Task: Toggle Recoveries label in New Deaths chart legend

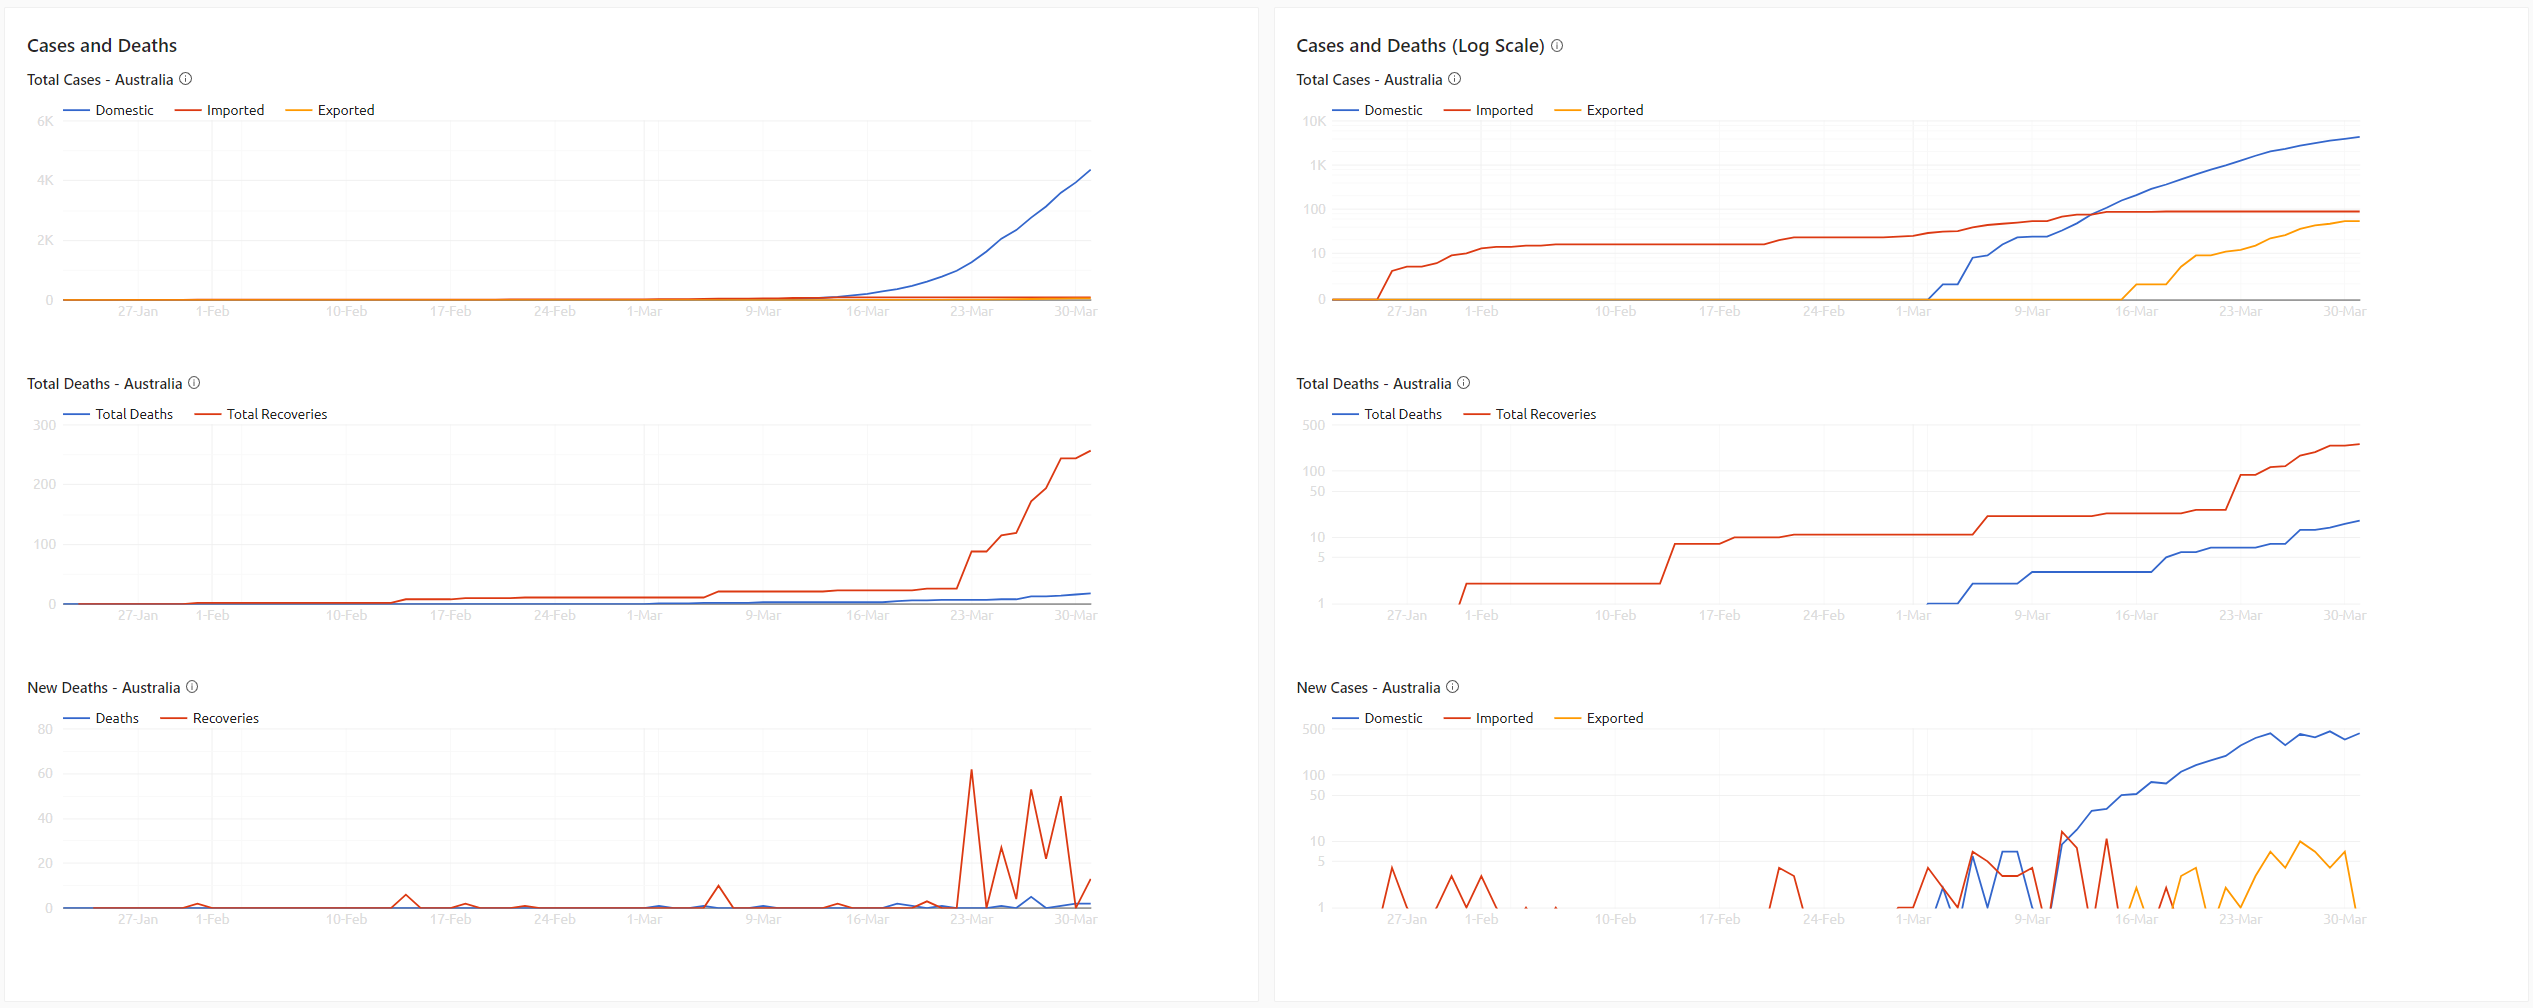Action: [x=226, y=718]
